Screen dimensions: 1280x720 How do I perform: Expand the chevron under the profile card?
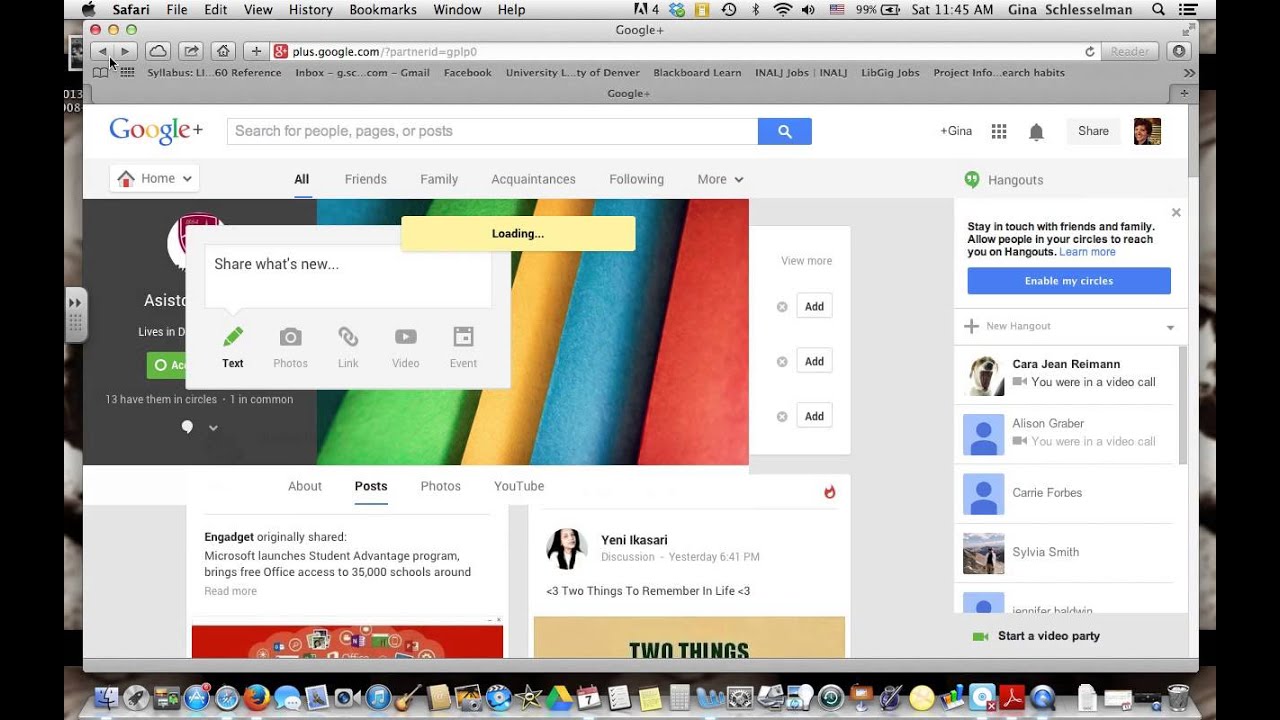click(x=213, y=428)
